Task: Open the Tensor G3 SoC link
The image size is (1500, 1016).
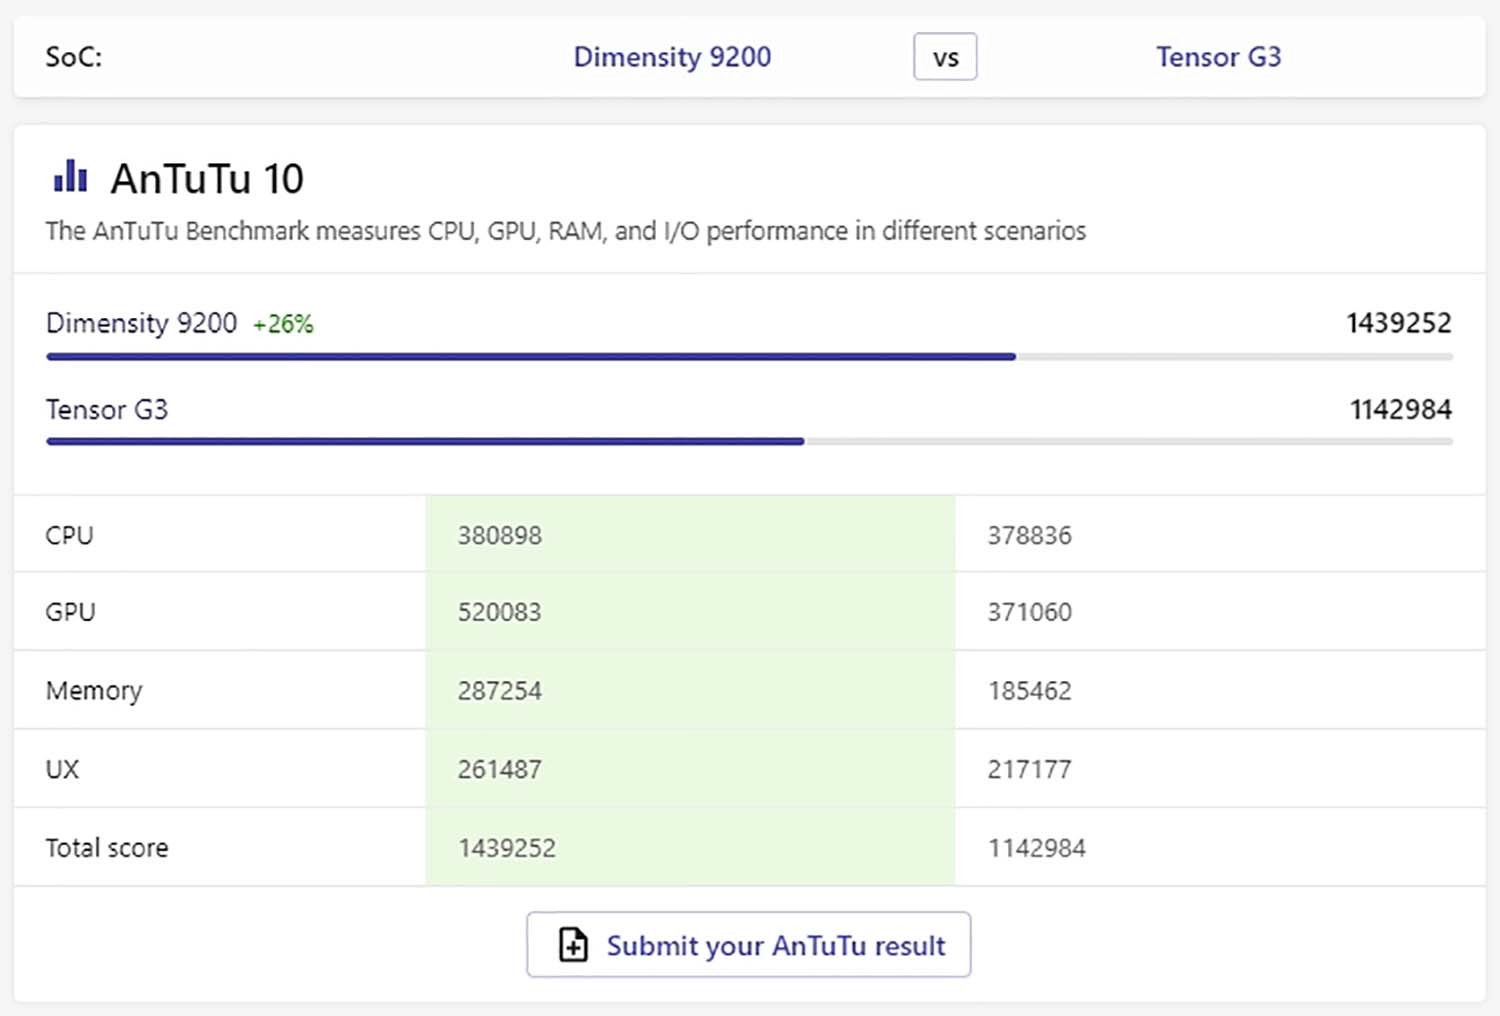Action: tap(1218, 57)
